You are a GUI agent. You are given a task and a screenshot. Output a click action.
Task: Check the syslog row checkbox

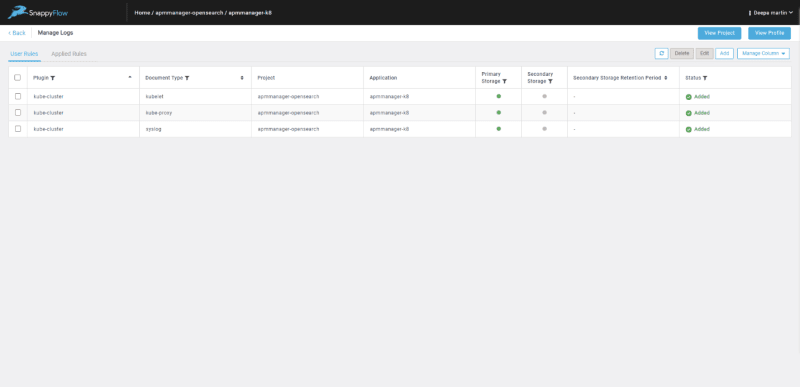pos(18,129)
